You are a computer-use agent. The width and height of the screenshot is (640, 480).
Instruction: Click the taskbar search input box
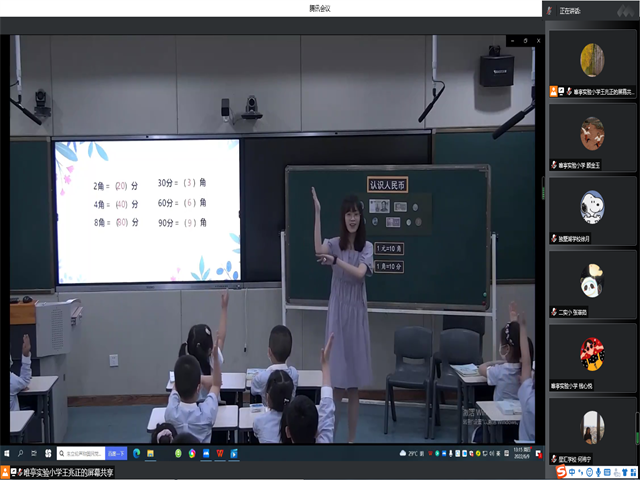tap(81, 453)
